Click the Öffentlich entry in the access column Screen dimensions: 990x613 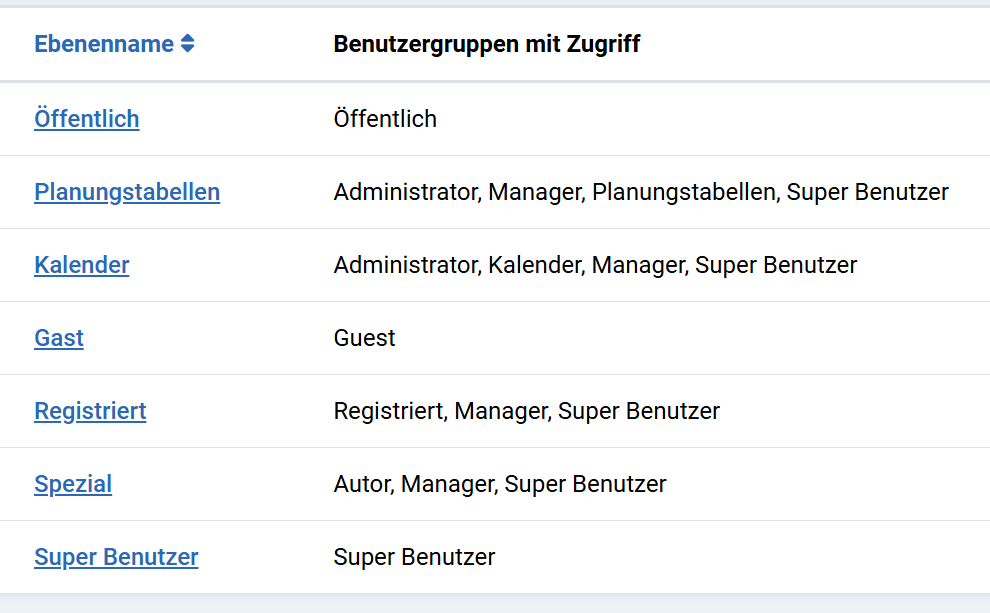[x=386, y=119]
